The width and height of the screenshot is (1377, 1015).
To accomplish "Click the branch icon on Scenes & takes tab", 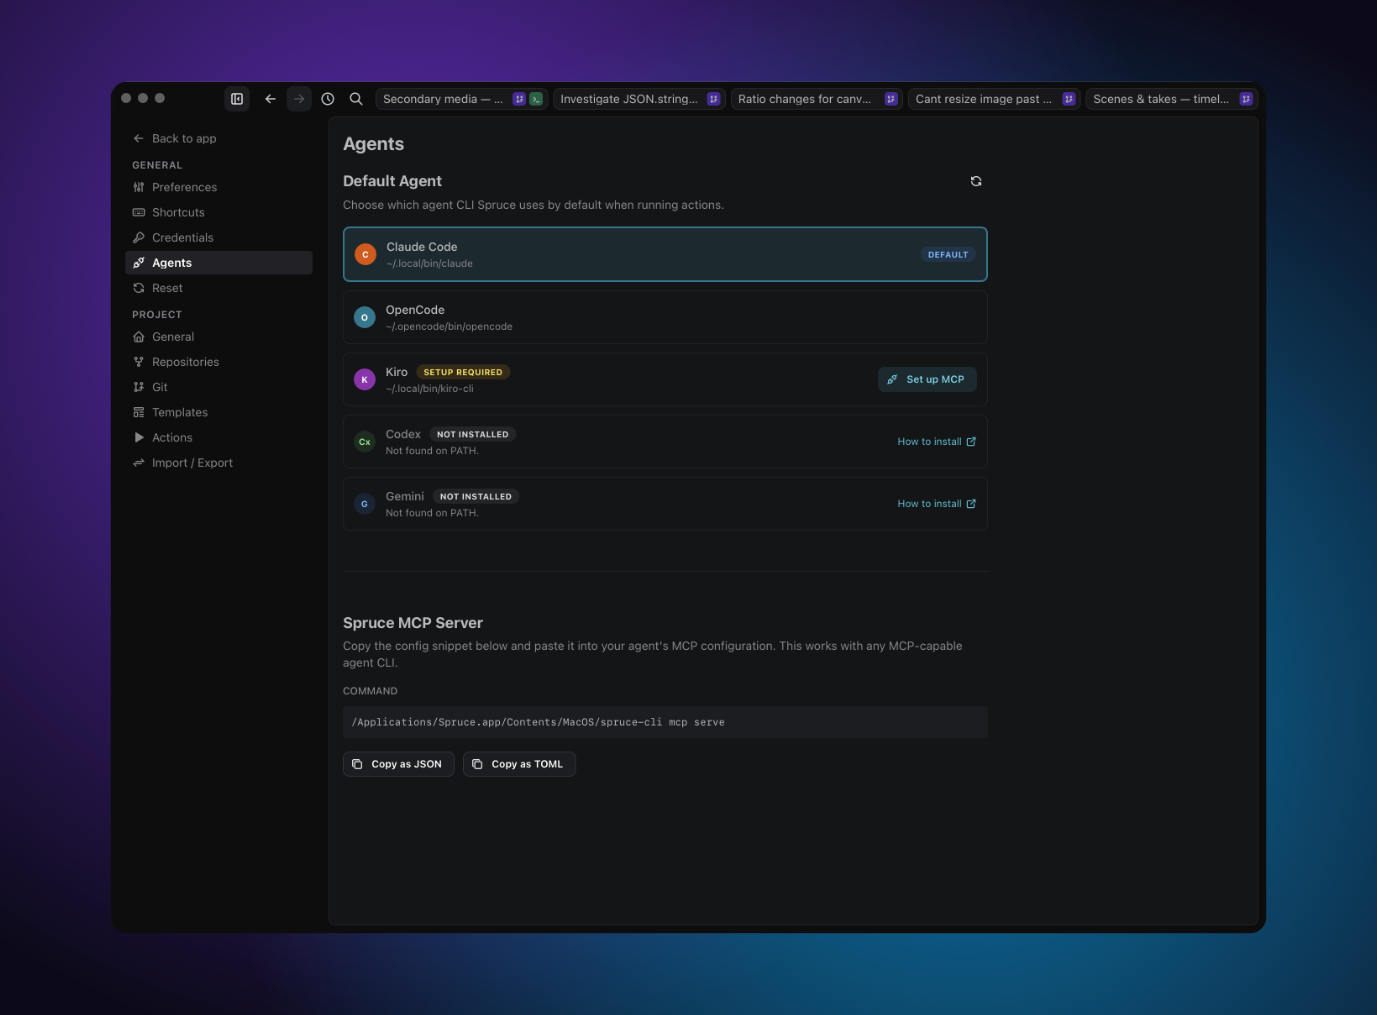I will [x=1246, y=99].
